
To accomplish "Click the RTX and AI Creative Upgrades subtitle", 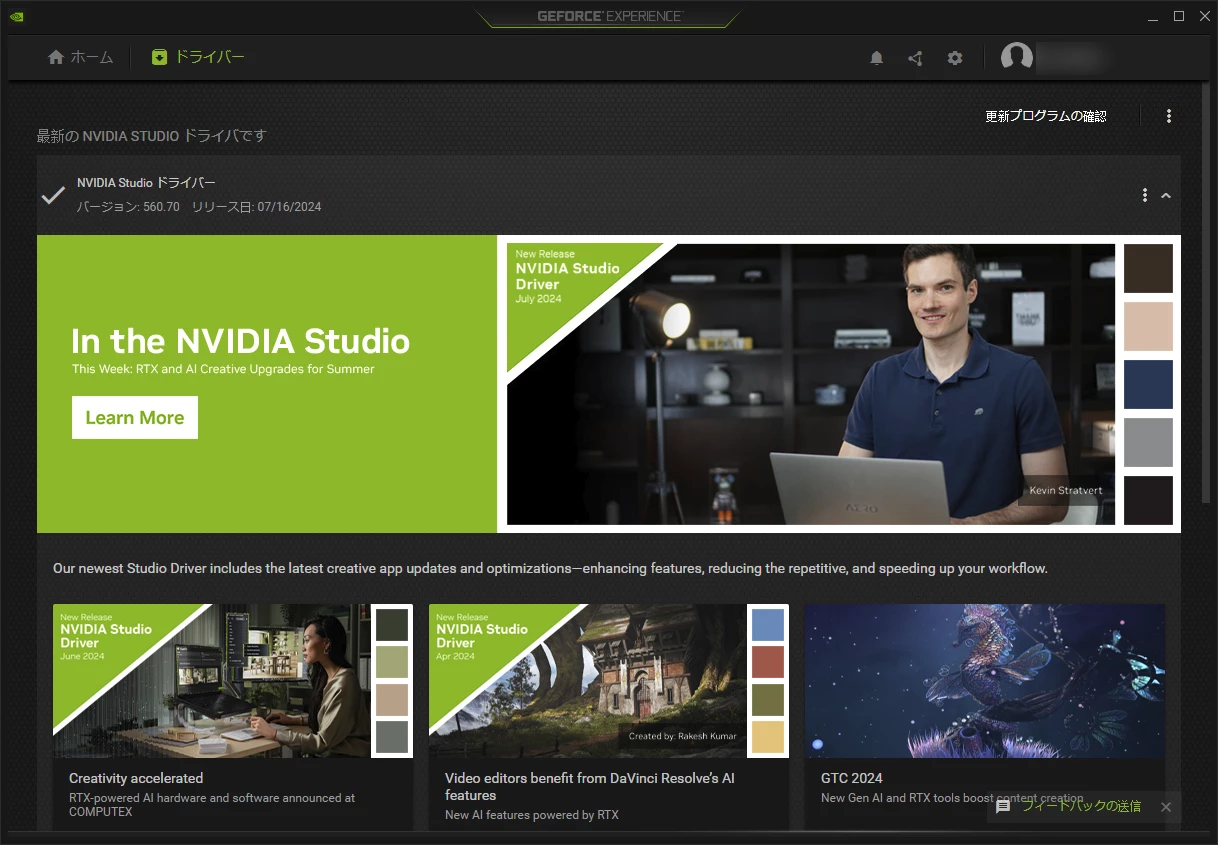I will click(x=223, y=369).
